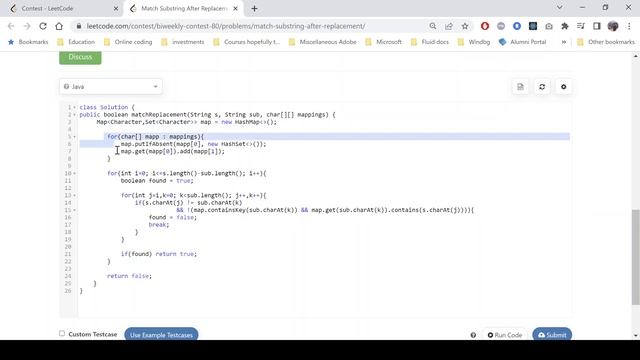Image resolution: width=640 pixels, height=360 pixels.
Task: Close the Contest - LeetCode tab
Action: [x=116, y=8]
